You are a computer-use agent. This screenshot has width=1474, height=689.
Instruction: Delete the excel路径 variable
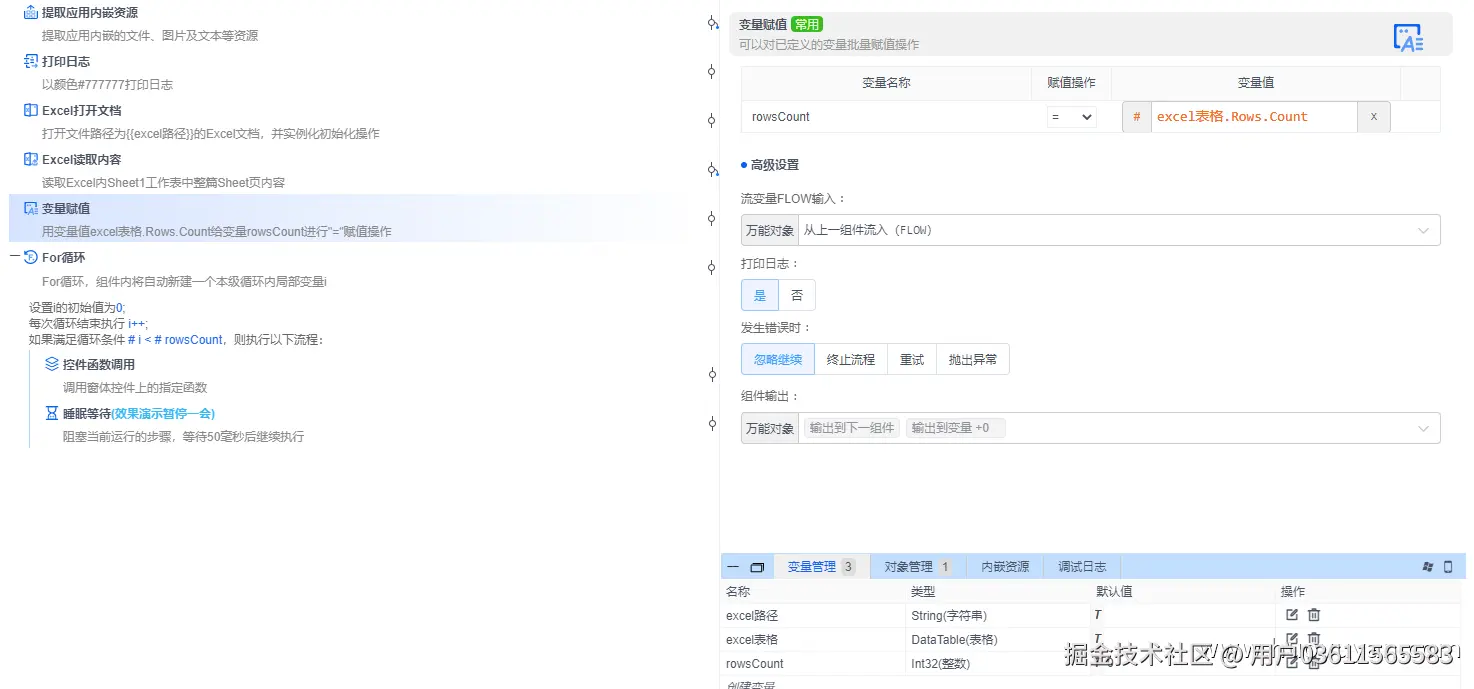coord(1314,615)
